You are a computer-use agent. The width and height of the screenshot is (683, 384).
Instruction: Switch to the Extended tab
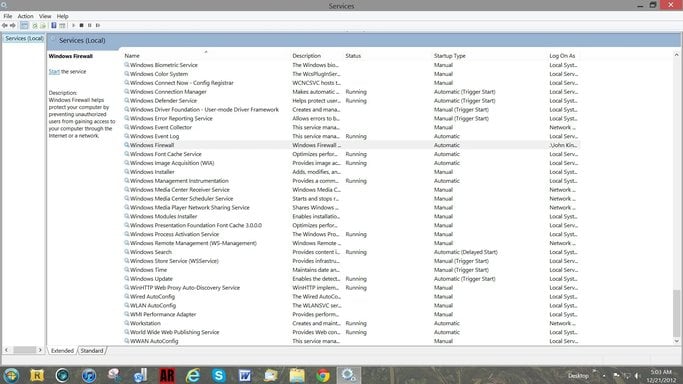click(x=62, y=350)
